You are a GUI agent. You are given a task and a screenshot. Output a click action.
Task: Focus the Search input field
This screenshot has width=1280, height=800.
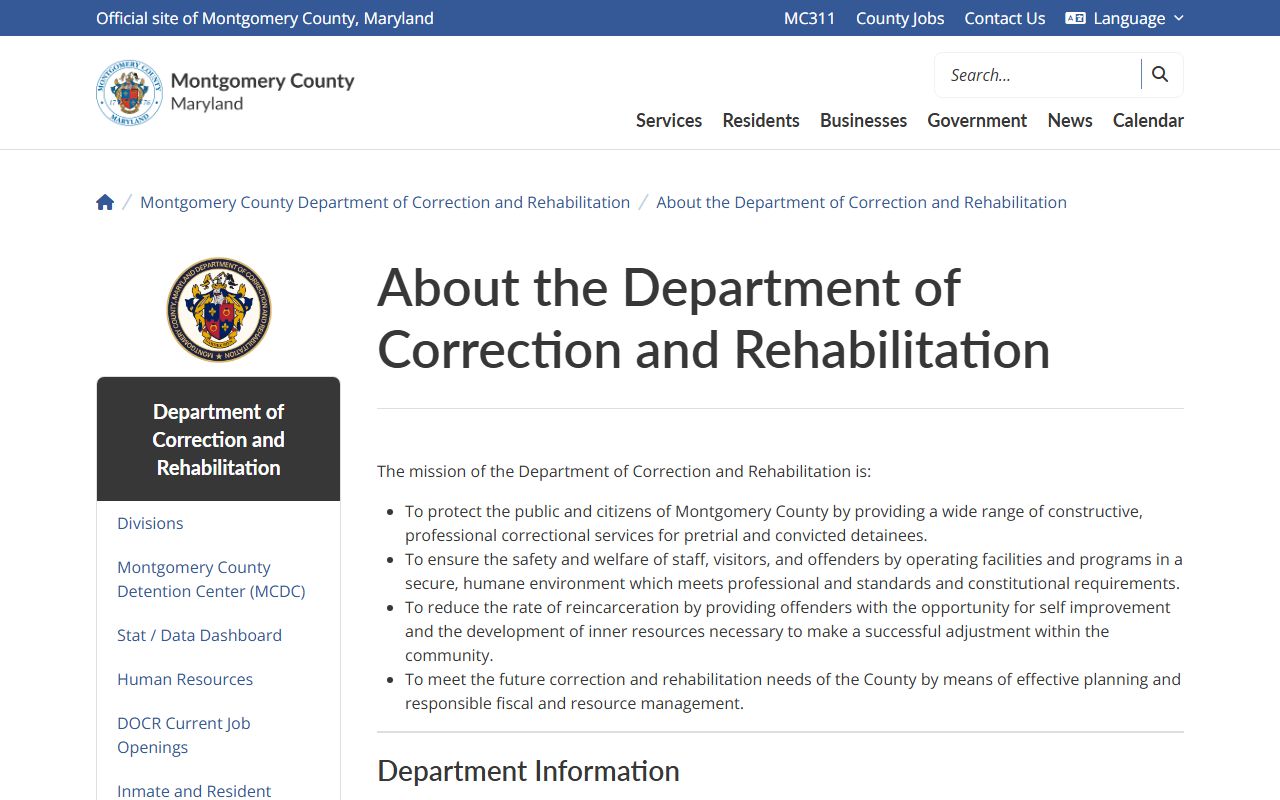coord(1038,75)
